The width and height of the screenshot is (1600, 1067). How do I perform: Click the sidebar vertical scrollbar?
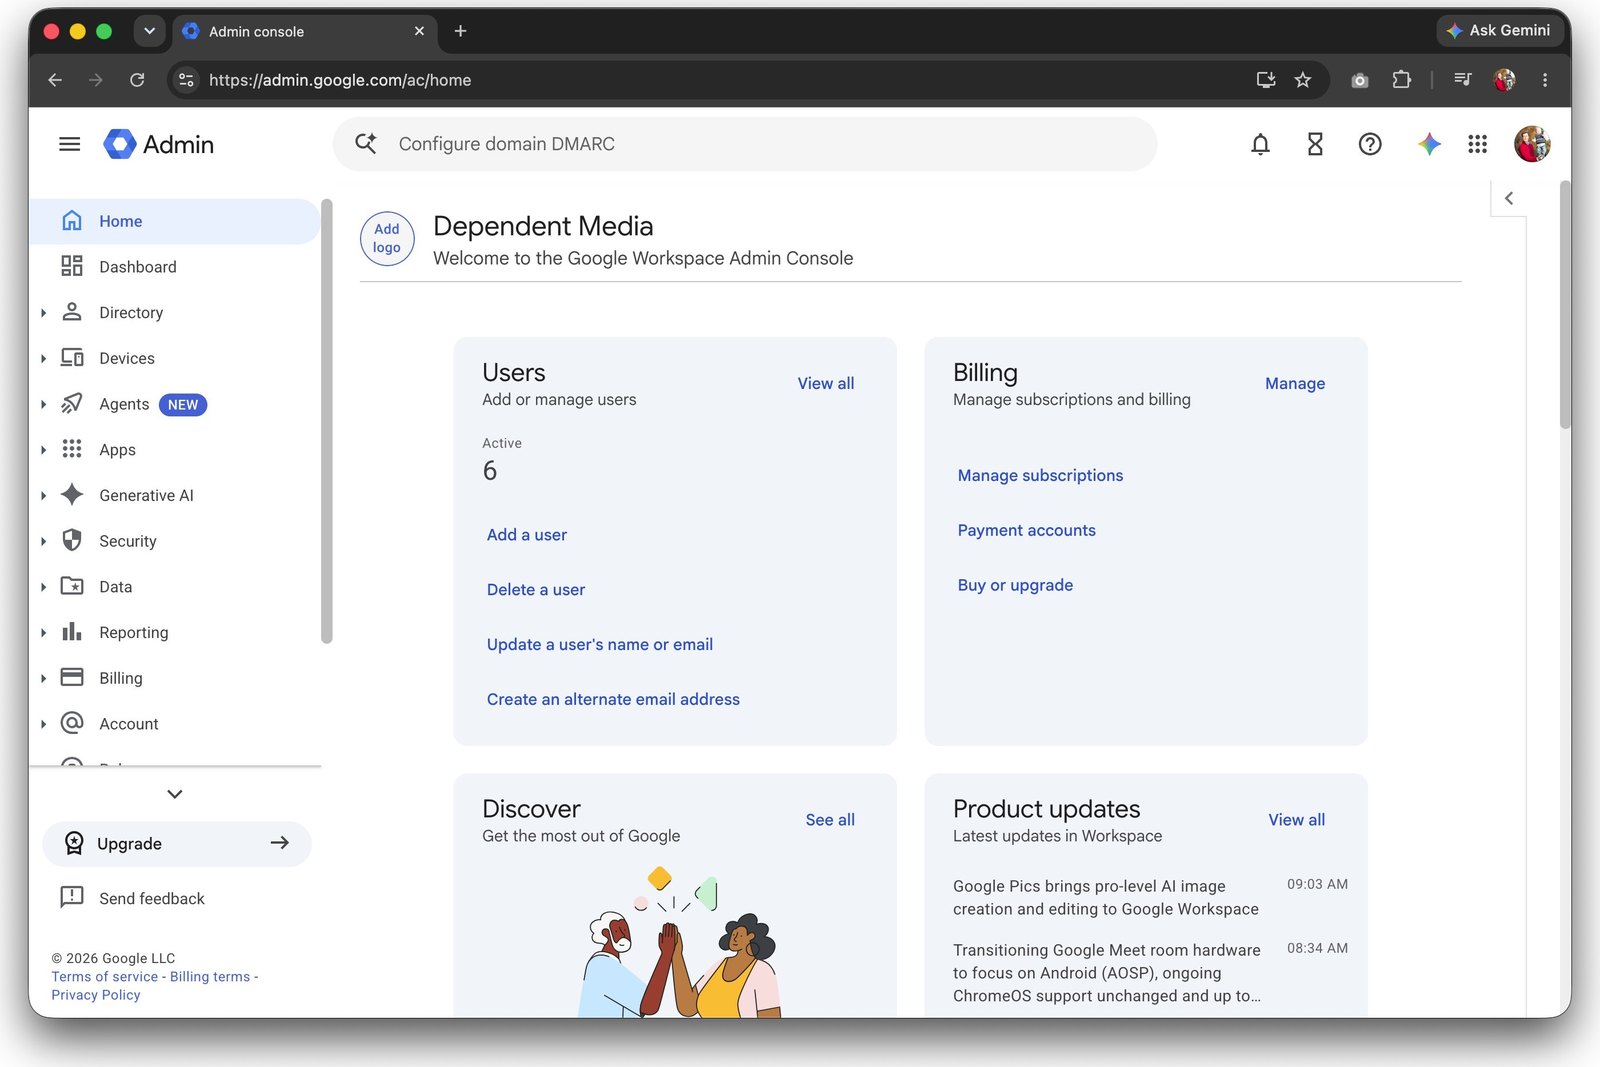tap(326, 421)
